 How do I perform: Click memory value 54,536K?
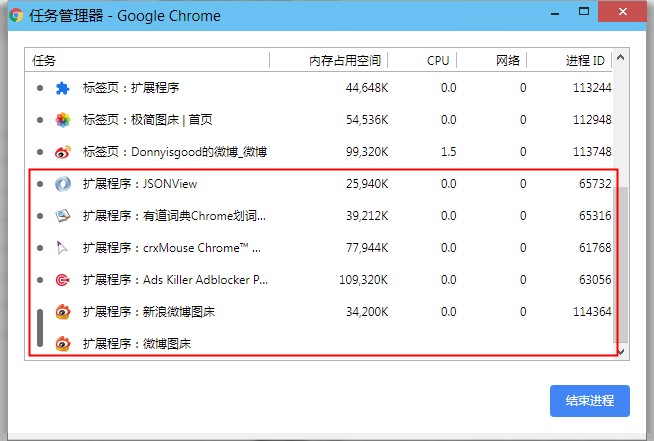(367, 120)
